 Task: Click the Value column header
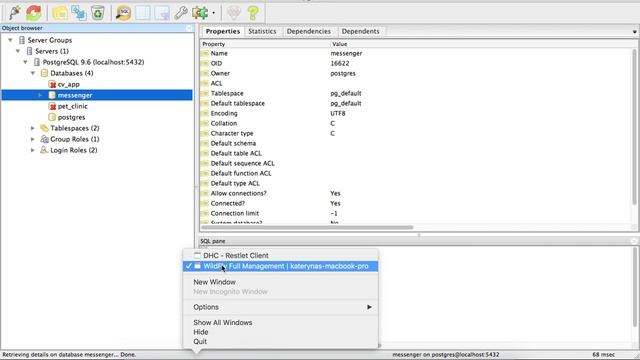click(x=340, y=44)
